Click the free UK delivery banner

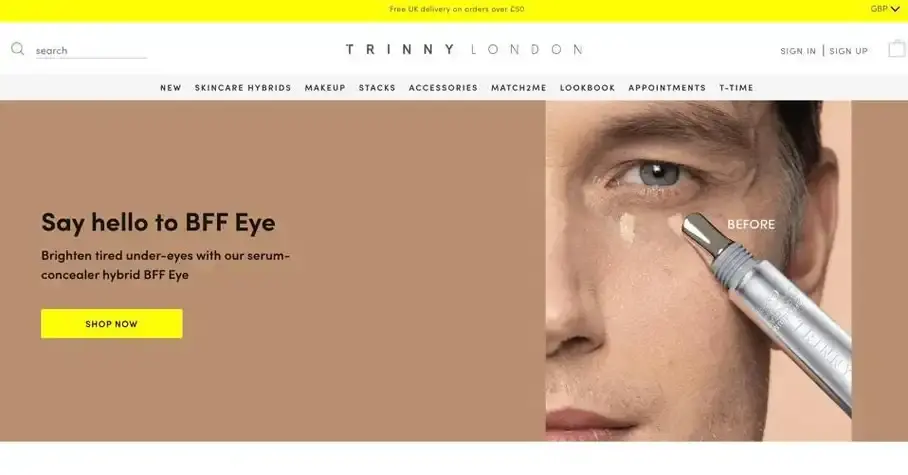click(x=457, y=9)
